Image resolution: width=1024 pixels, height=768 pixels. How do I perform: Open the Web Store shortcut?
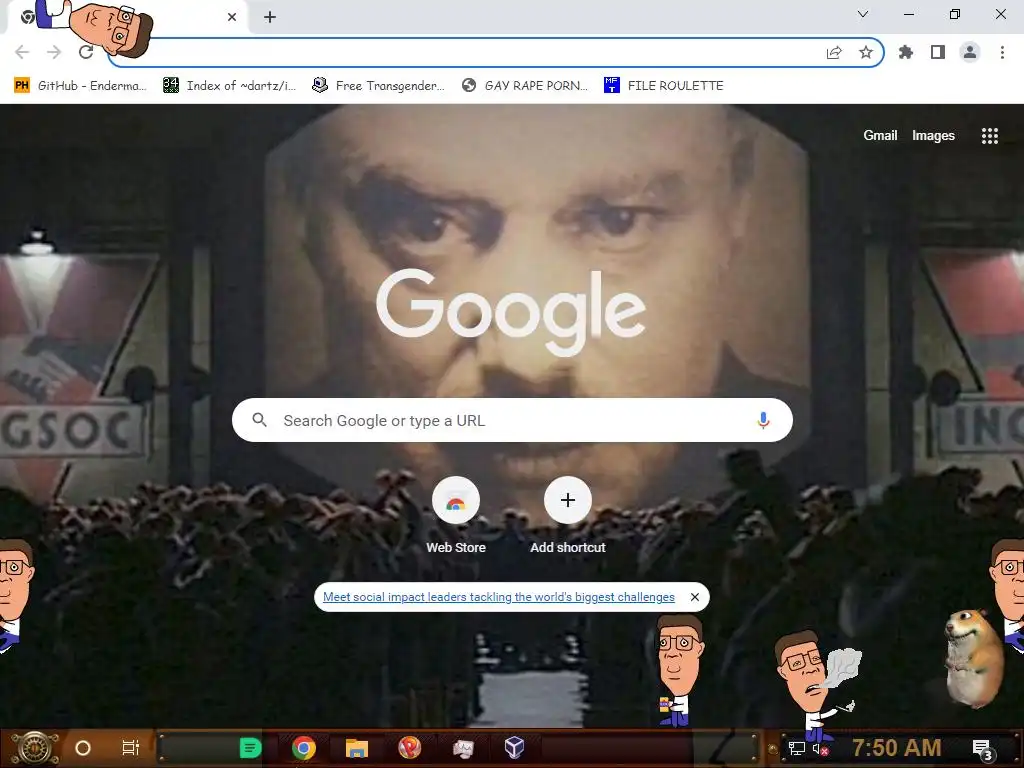(x=456, y=516)
